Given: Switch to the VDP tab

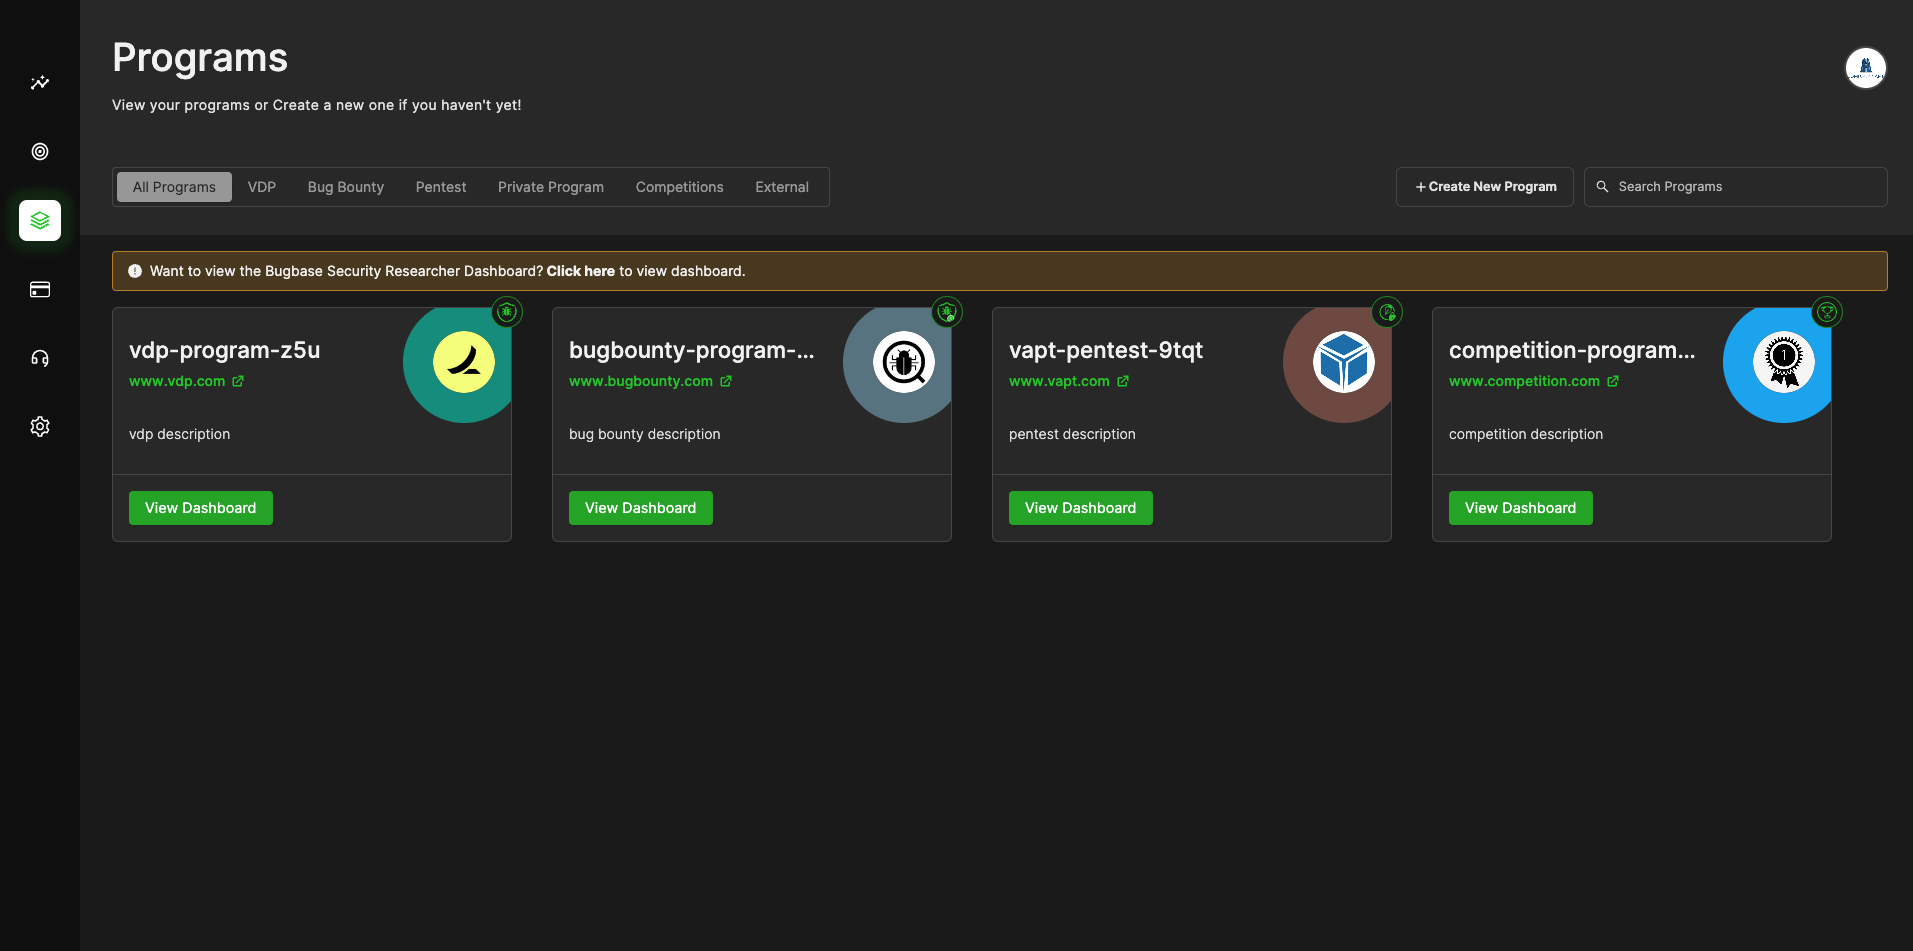Looking at the screenshot, I should point(262,187).
